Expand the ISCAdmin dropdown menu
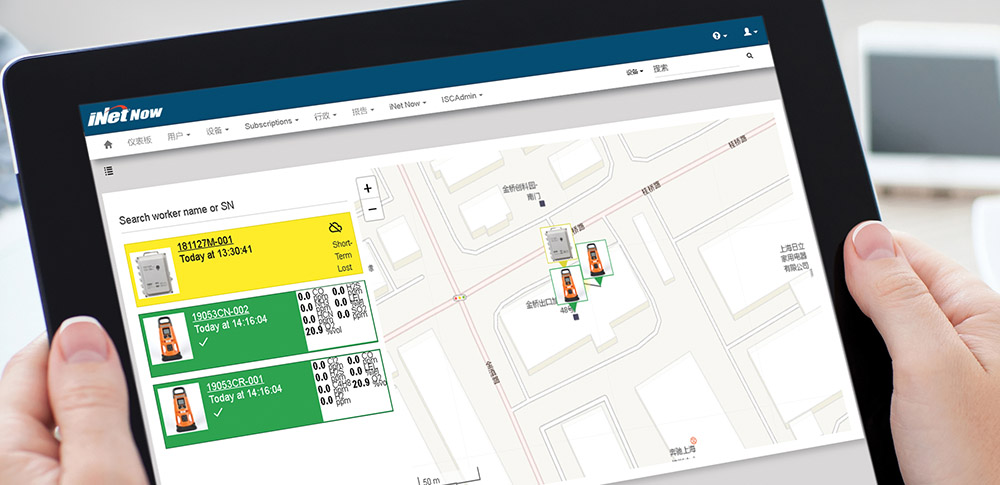Viewport: 1000px width, 485px height. (x=461, y=98)
